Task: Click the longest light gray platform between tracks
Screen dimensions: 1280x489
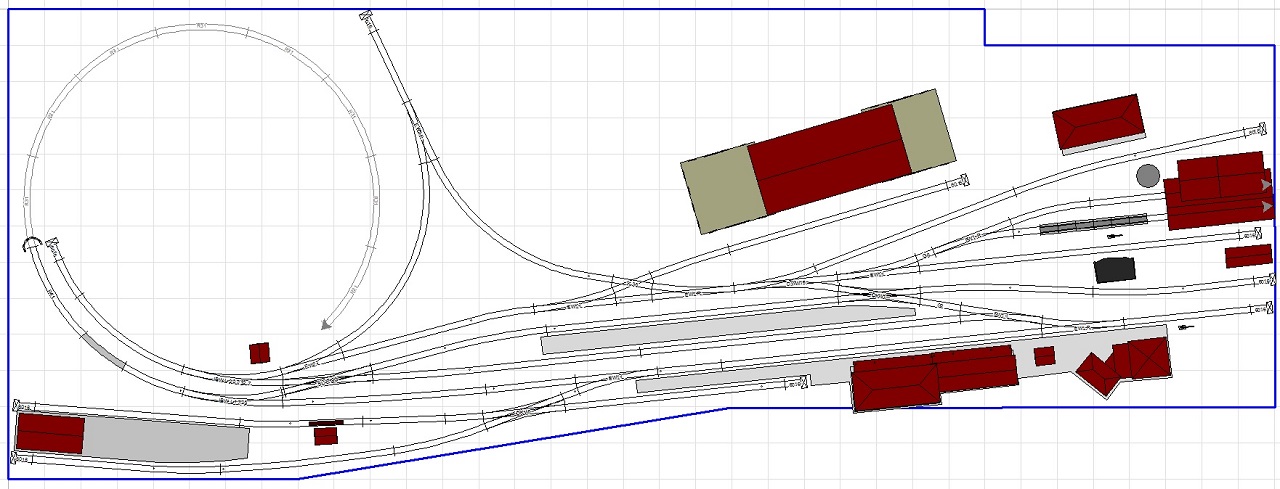Action: tap(727, 330)
